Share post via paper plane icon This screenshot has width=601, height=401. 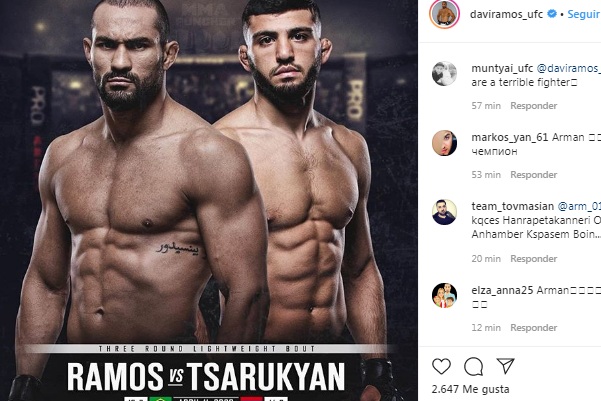pyautogui.click(x=505, y=366)
